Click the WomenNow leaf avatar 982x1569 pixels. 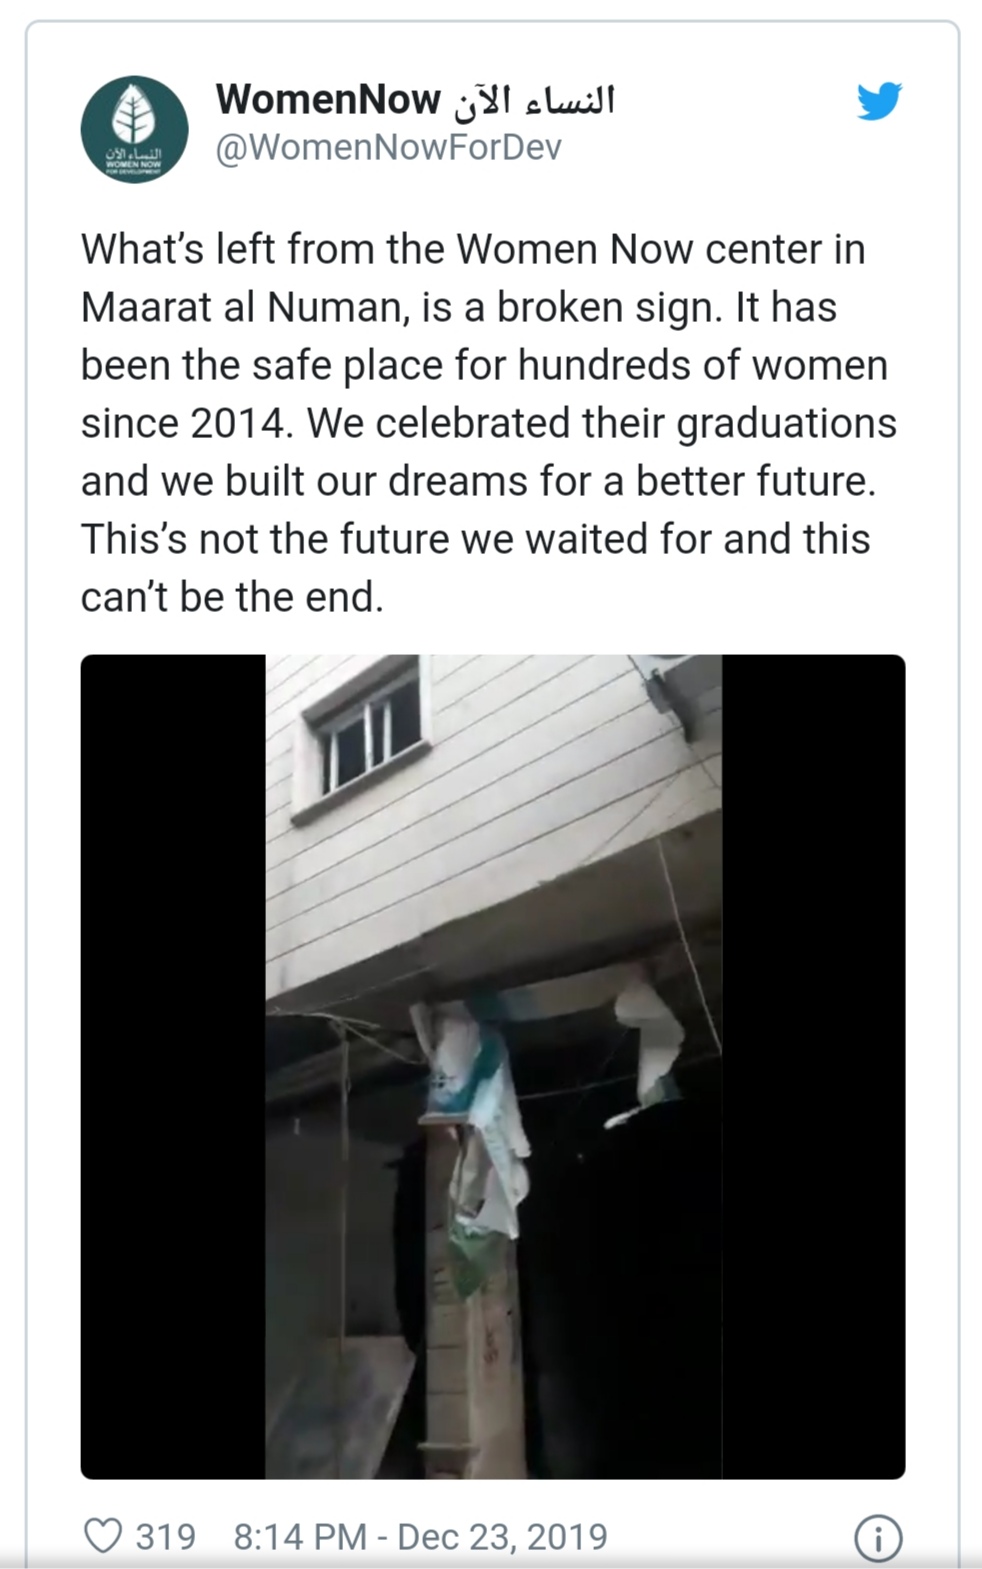click(134, 129)
